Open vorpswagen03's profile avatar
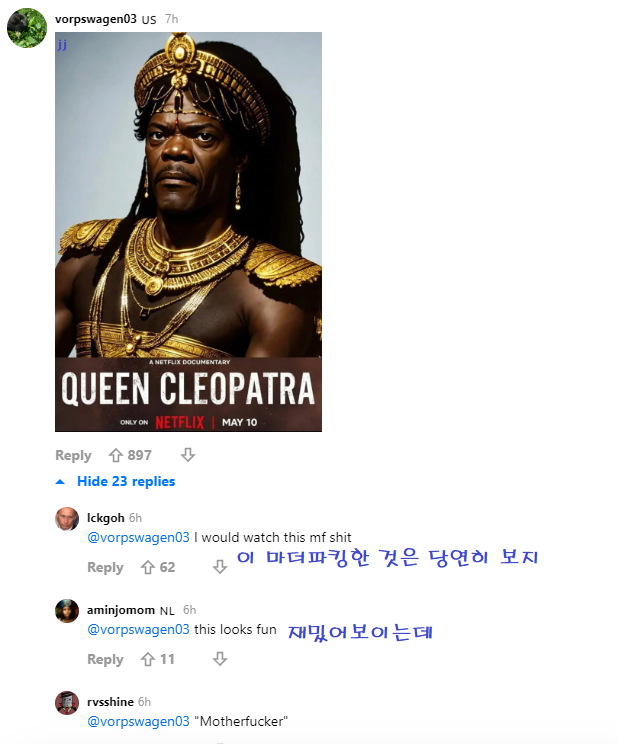The image size is (618, 744). pyautogui.click(x=27, y=28)
